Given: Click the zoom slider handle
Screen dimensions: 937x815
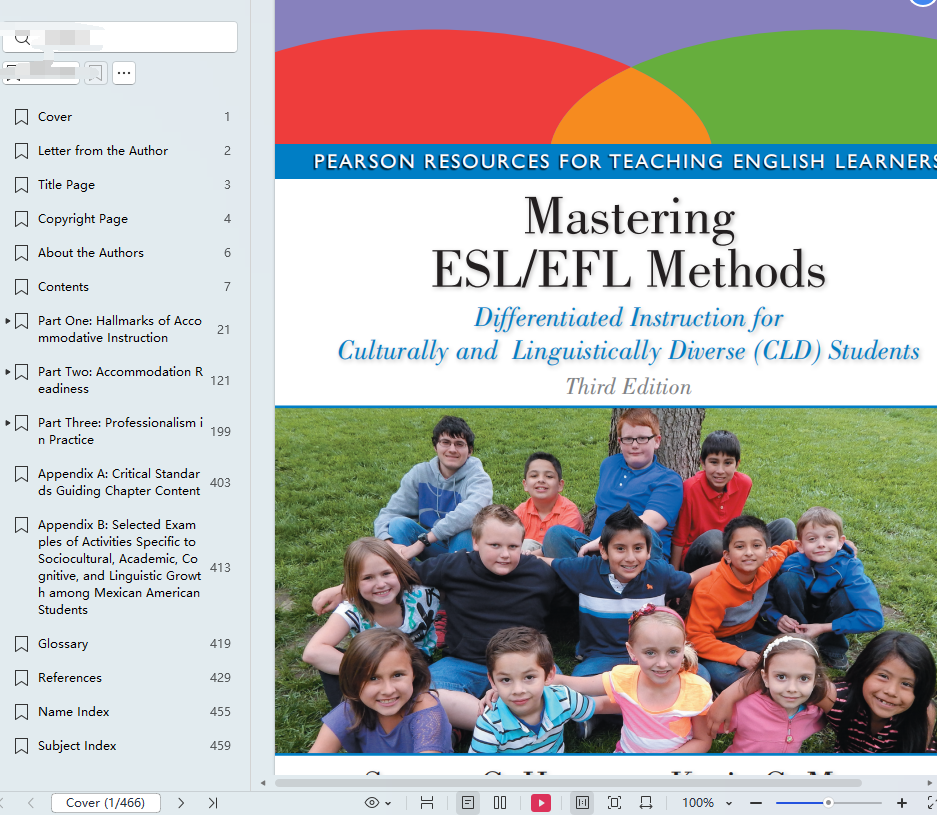Looking at the screenshot, I should (x=828, y=803).
